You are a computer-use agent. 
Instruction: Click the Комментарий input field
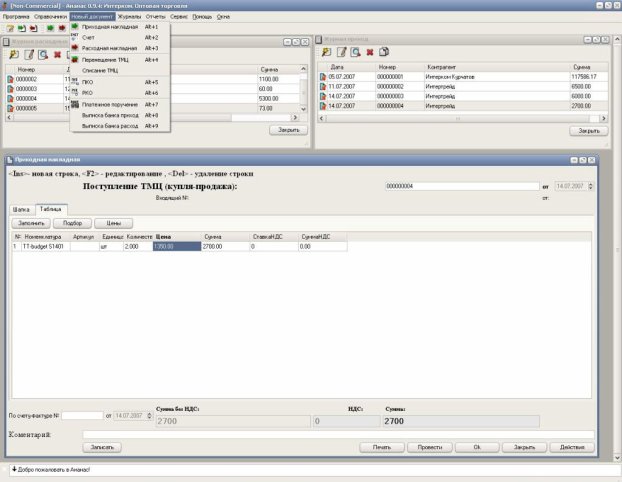point(338,435)
